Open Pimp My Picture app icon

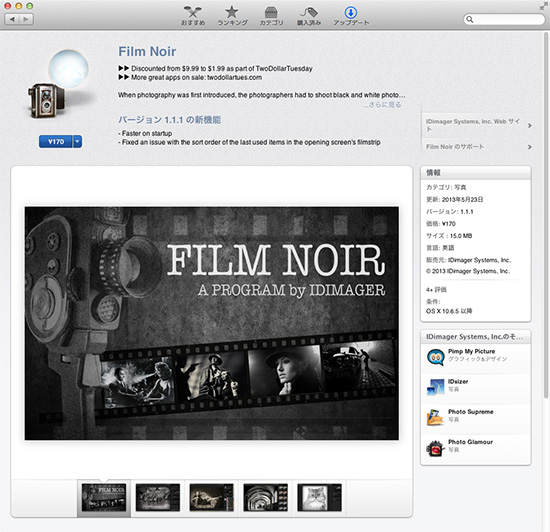pyautogui.click(x=435, y=357)
